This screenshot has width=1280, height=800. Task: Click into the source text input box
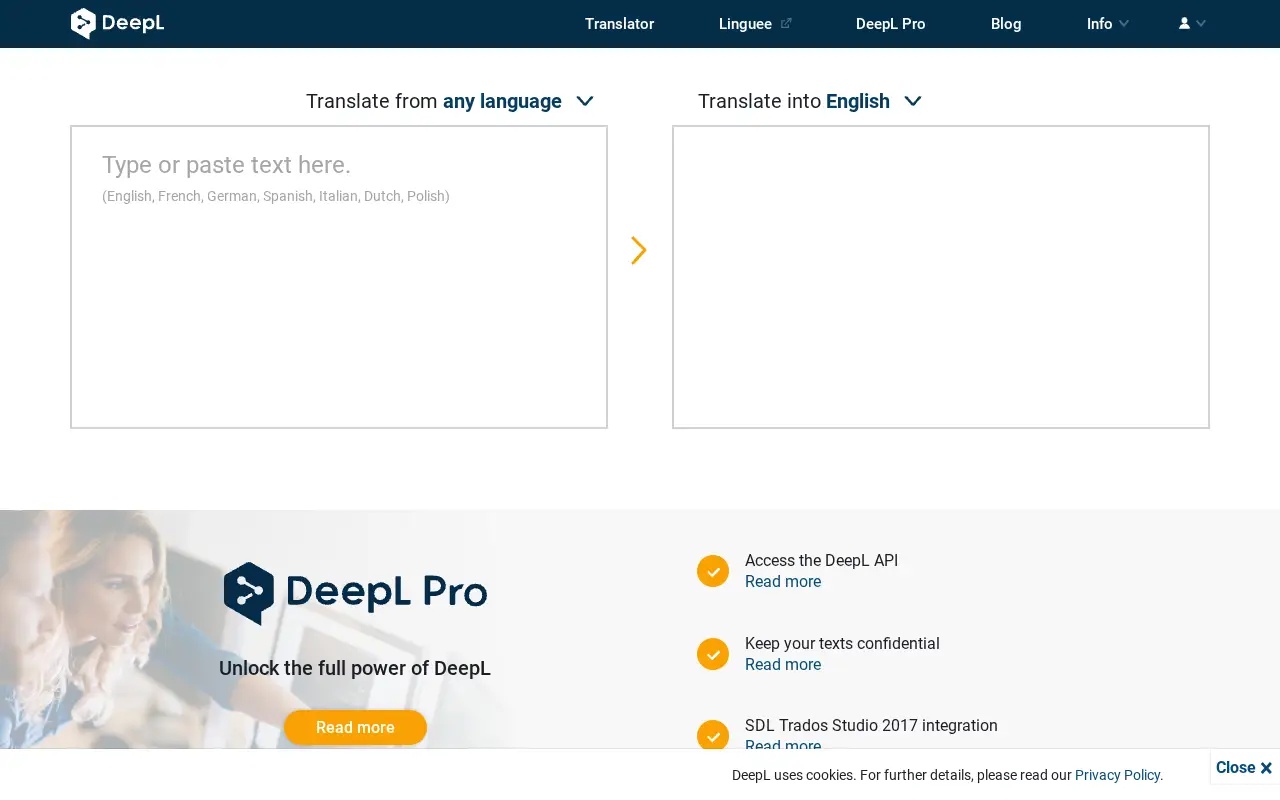[339, 277]
